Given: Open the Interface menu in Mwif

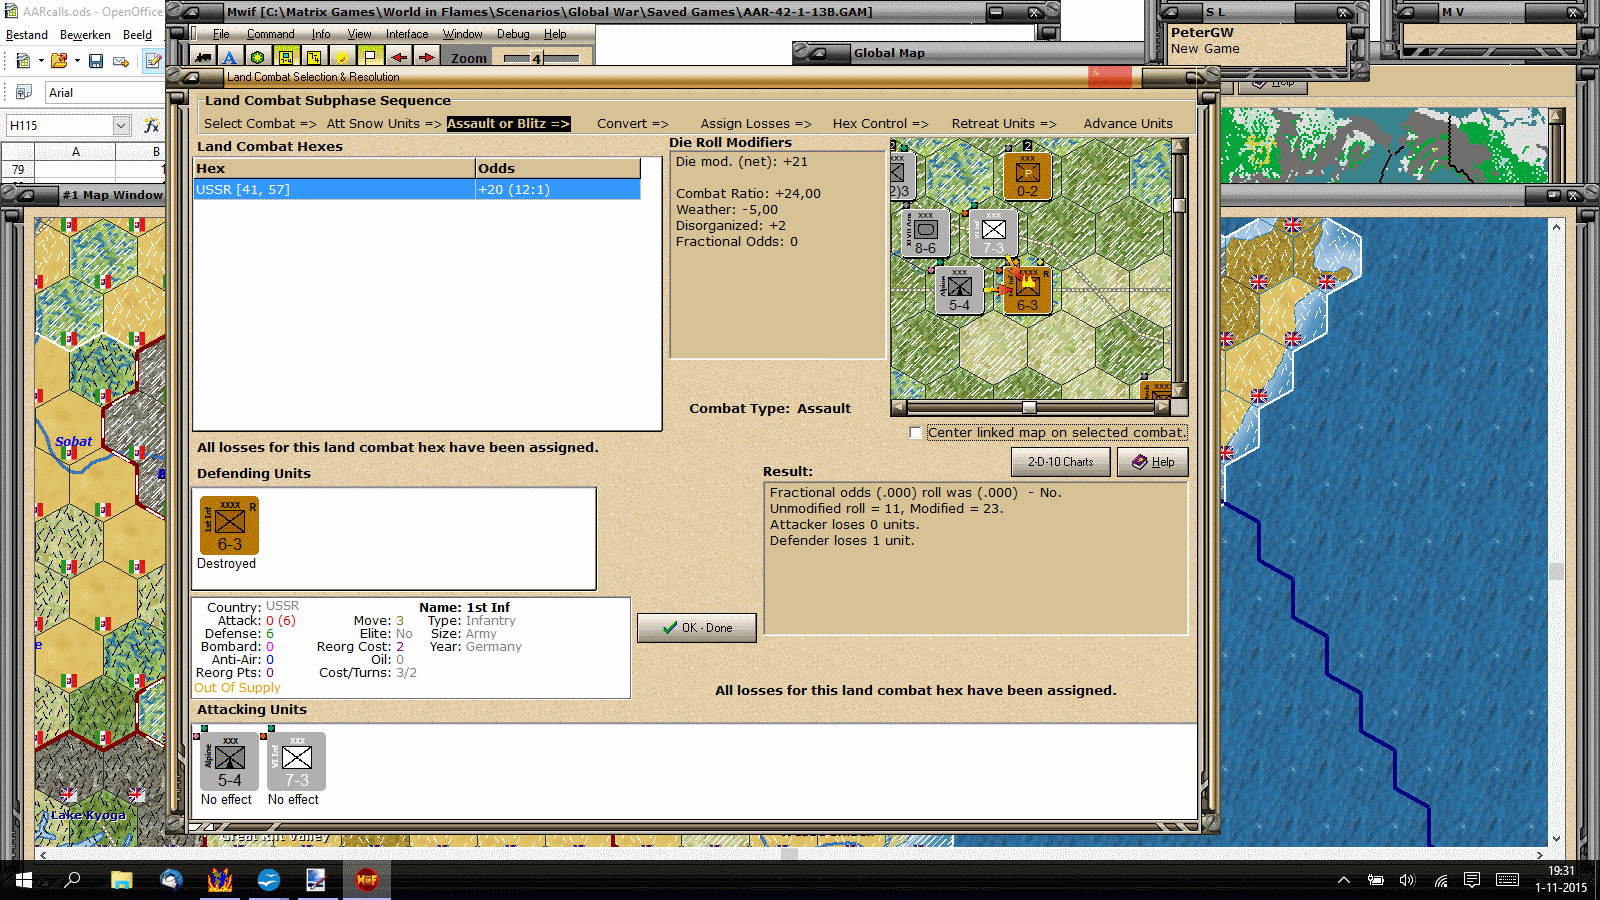Looking at the screenshot, I should (407, 34).
